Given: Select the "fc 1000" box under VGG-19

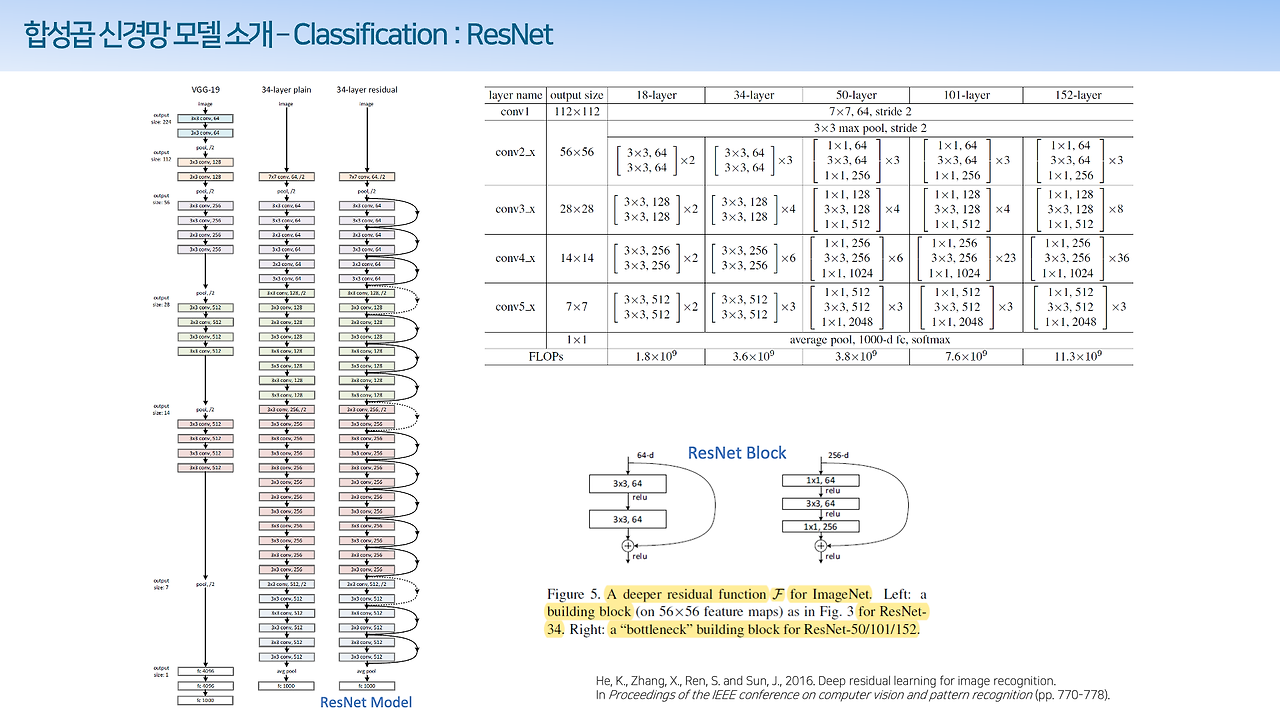Looking at the screenshot, I should 205,700.
